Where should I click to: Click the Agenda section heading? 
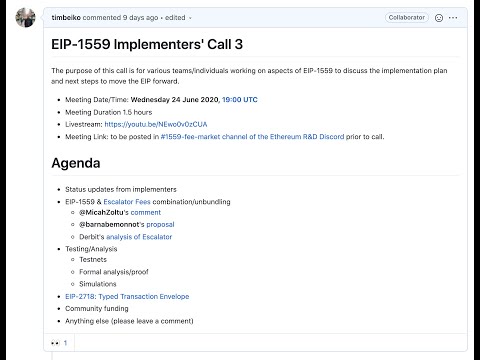click(x=76, y=163)
